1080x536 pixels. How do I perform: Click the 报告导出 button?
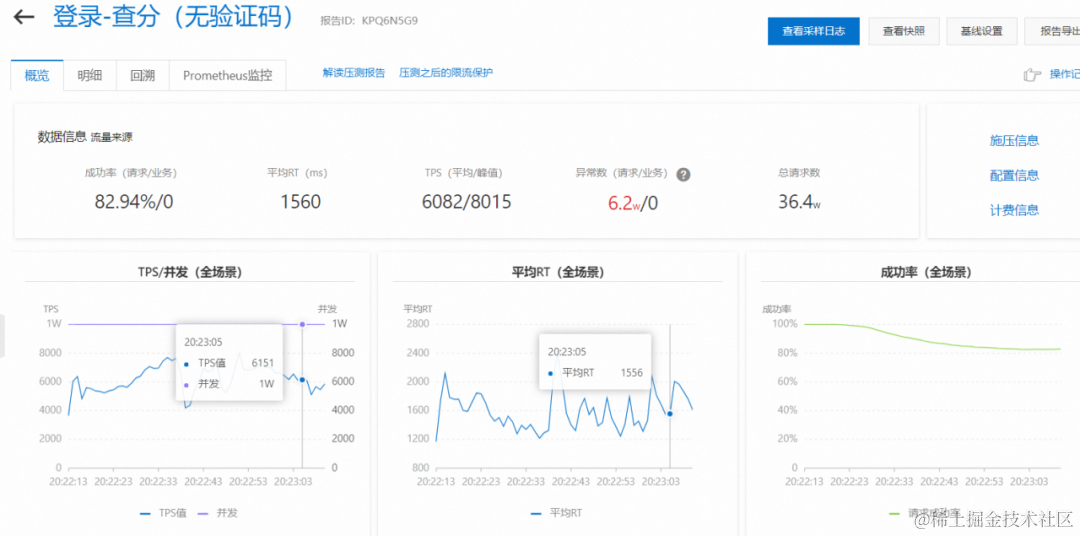tap(1052, 32)
